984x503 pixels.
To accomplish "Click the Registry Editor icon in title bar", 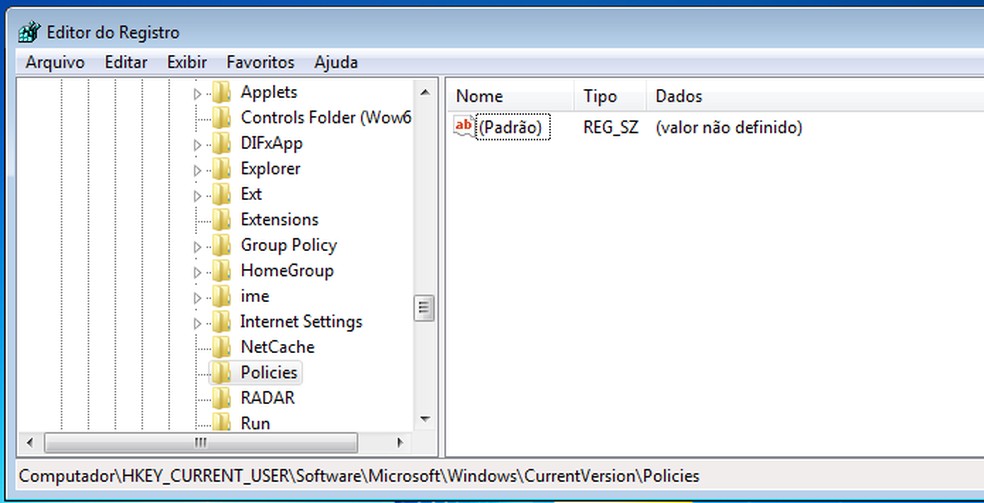I will pyautogui.click(x=28, y=32).
